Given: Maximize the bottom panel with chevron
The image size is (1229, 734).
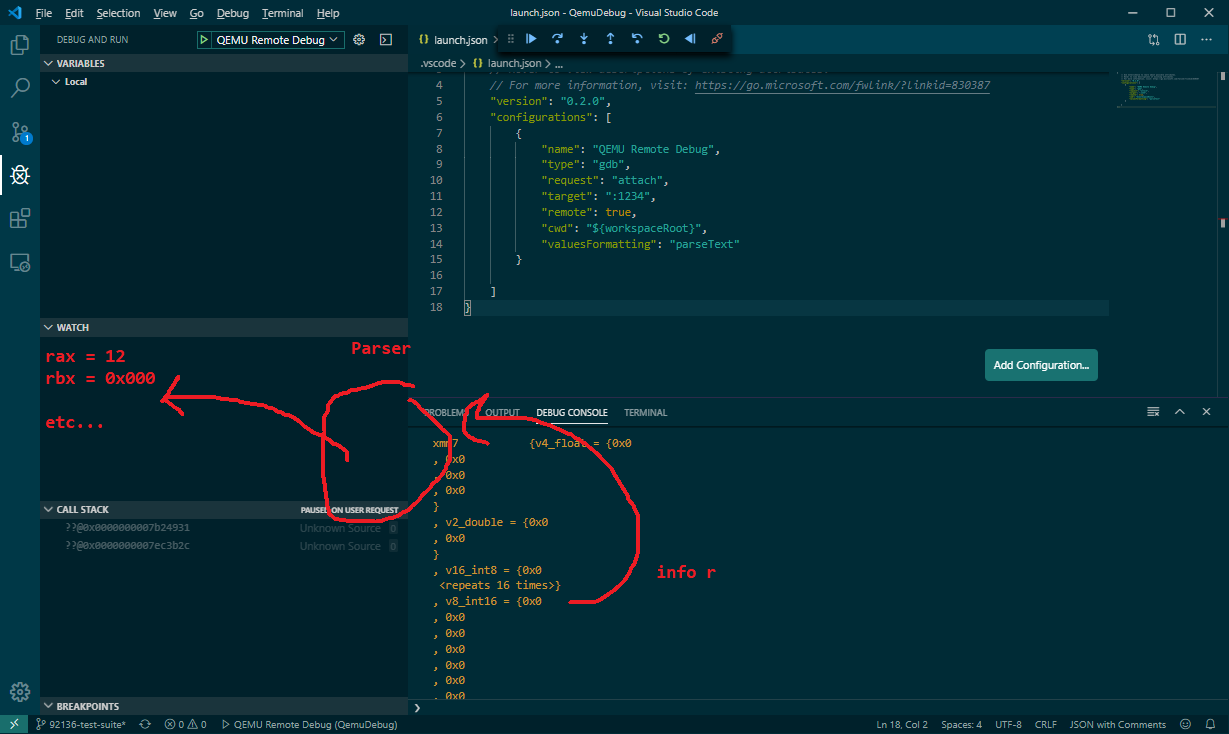Looking at the screenshot, I should pyautogui.click(x=1179, y=412).
